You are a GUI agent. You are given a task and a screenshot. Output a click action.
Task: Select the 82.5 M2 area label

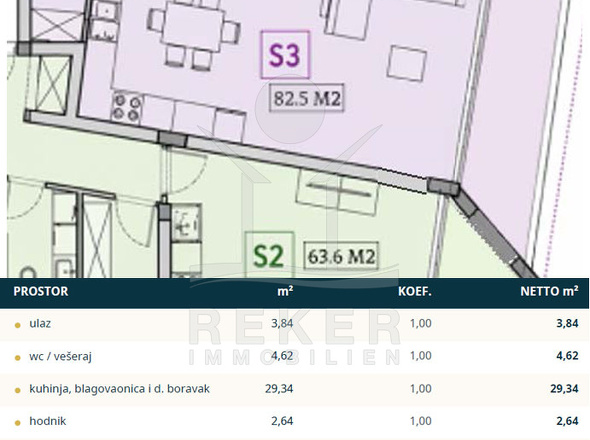(307, 98)
